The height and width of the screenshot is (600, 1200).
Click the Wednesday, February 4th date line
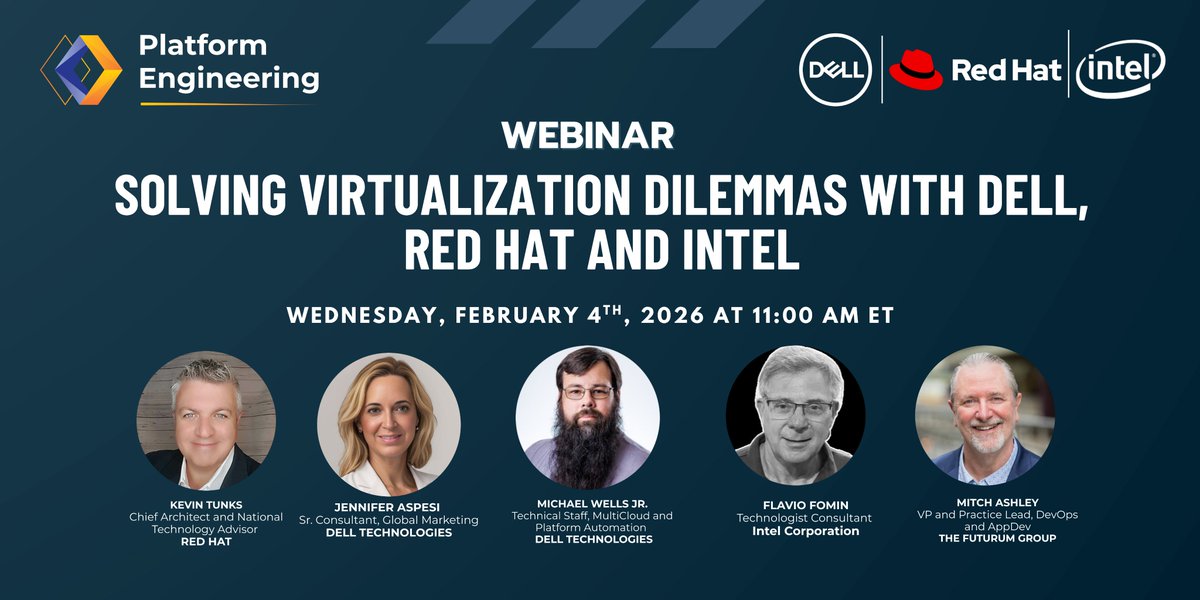[x=590, y=314]
